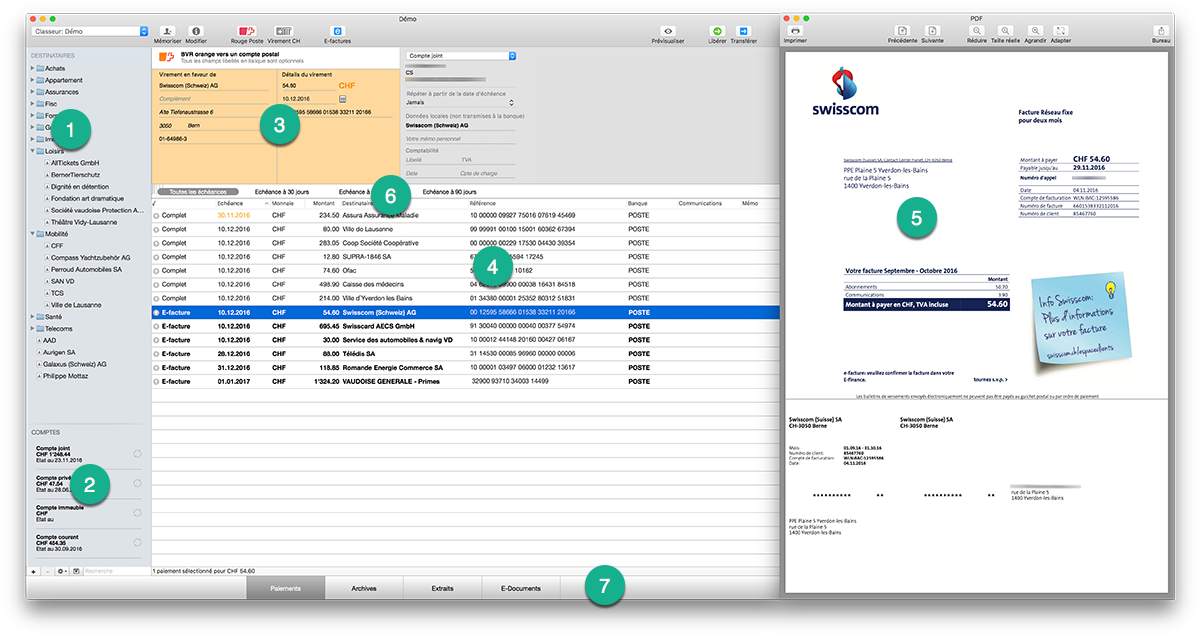Click the orange BVR slip icon
Viewport: 1200px width, 636px height.
167,57
